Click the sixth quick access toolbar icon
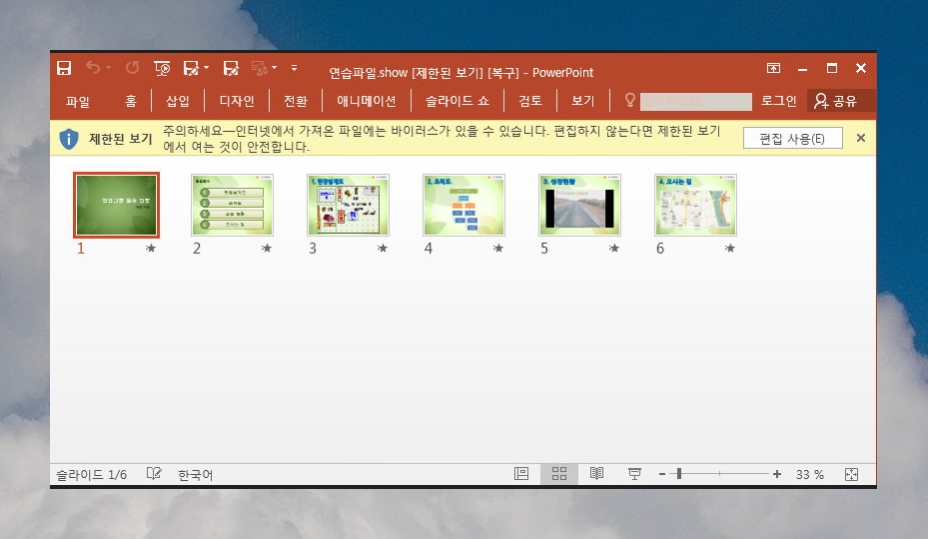 point(231,68)
